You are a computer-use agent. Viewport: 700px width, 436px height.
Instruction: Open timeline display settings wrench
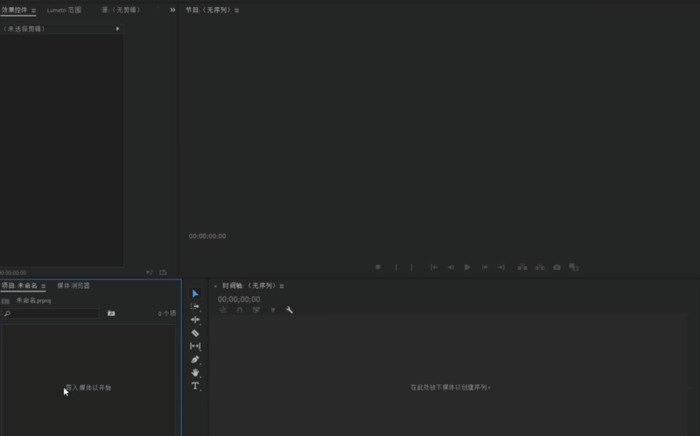290,310
